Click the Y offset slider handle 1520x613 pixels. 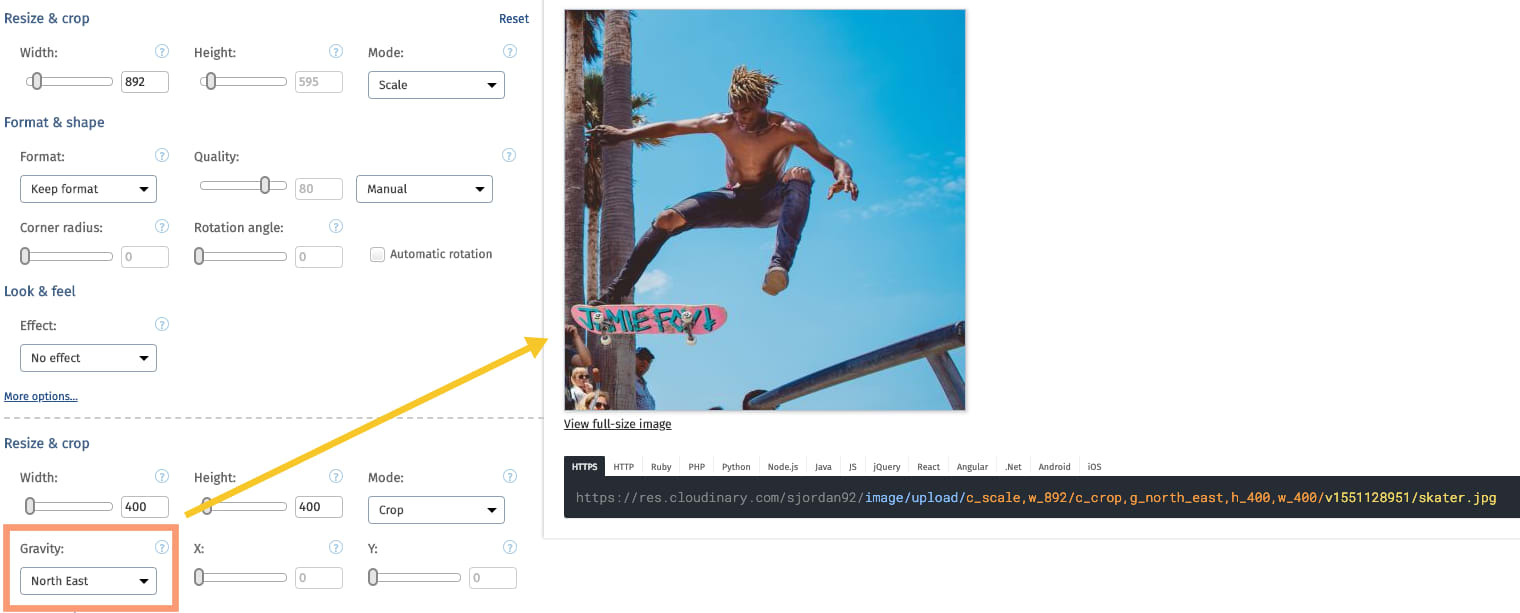[374, 578]
